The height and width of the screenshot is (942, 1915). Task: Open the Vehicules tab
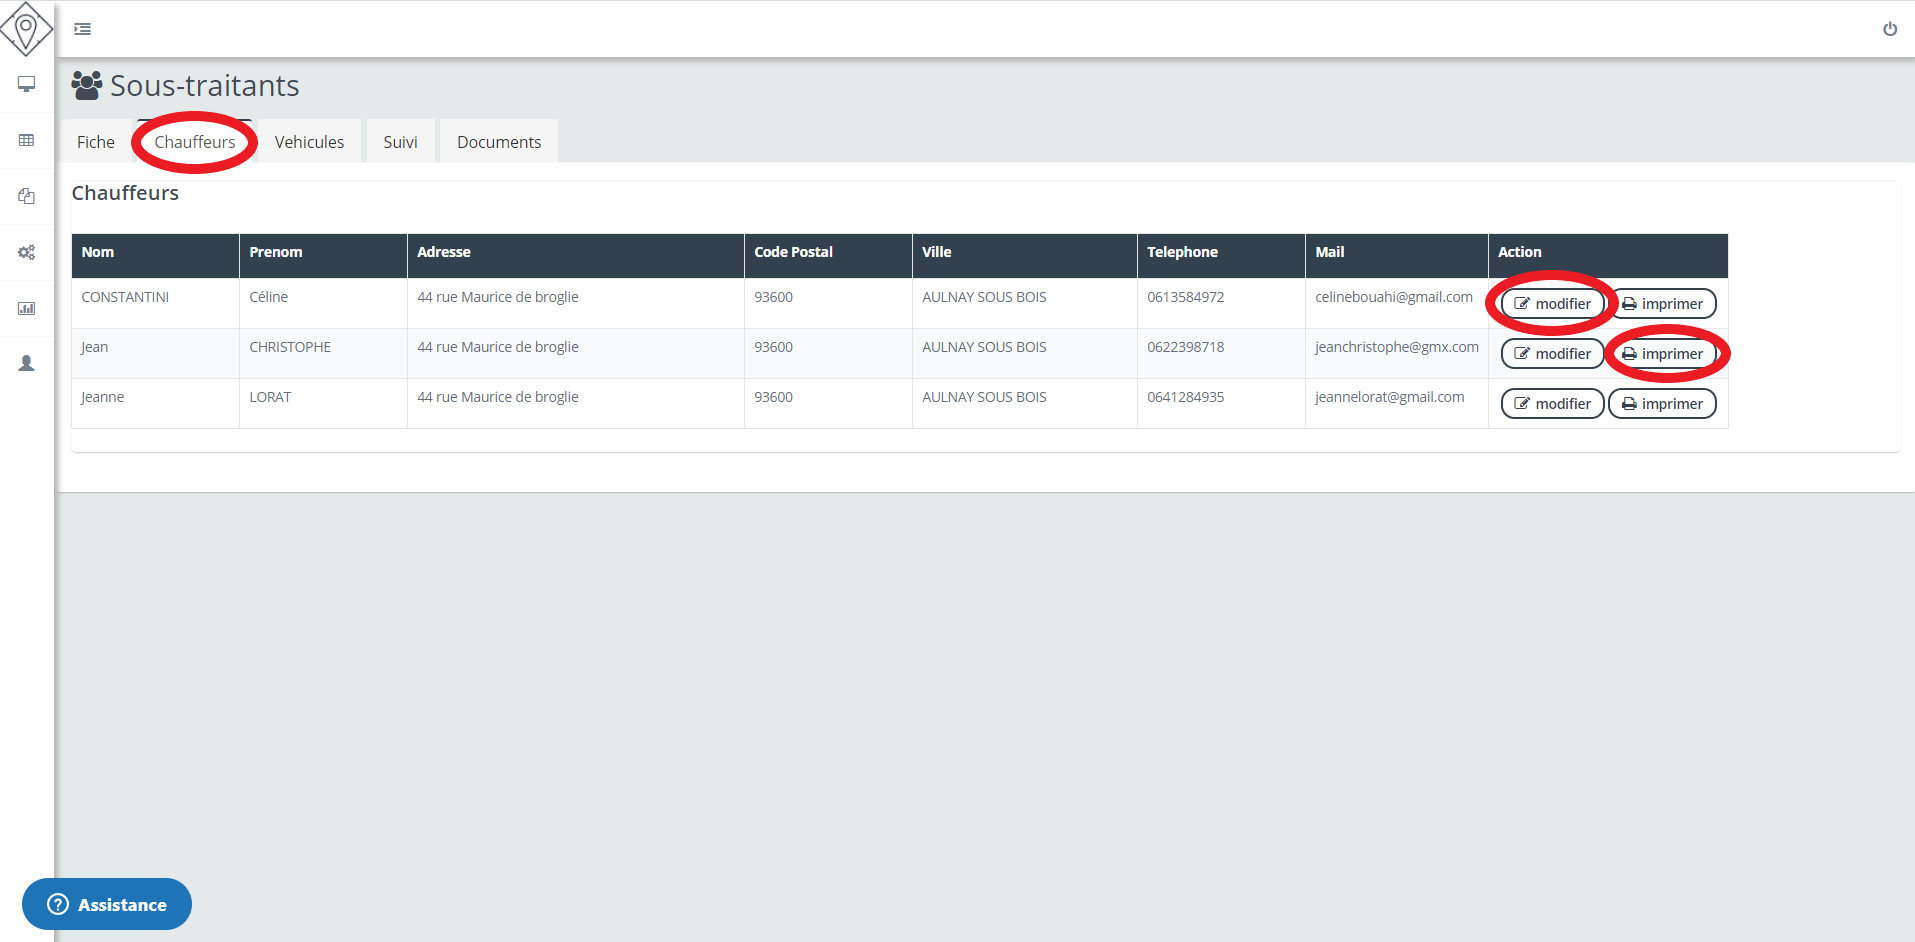(x=309, y=142)
